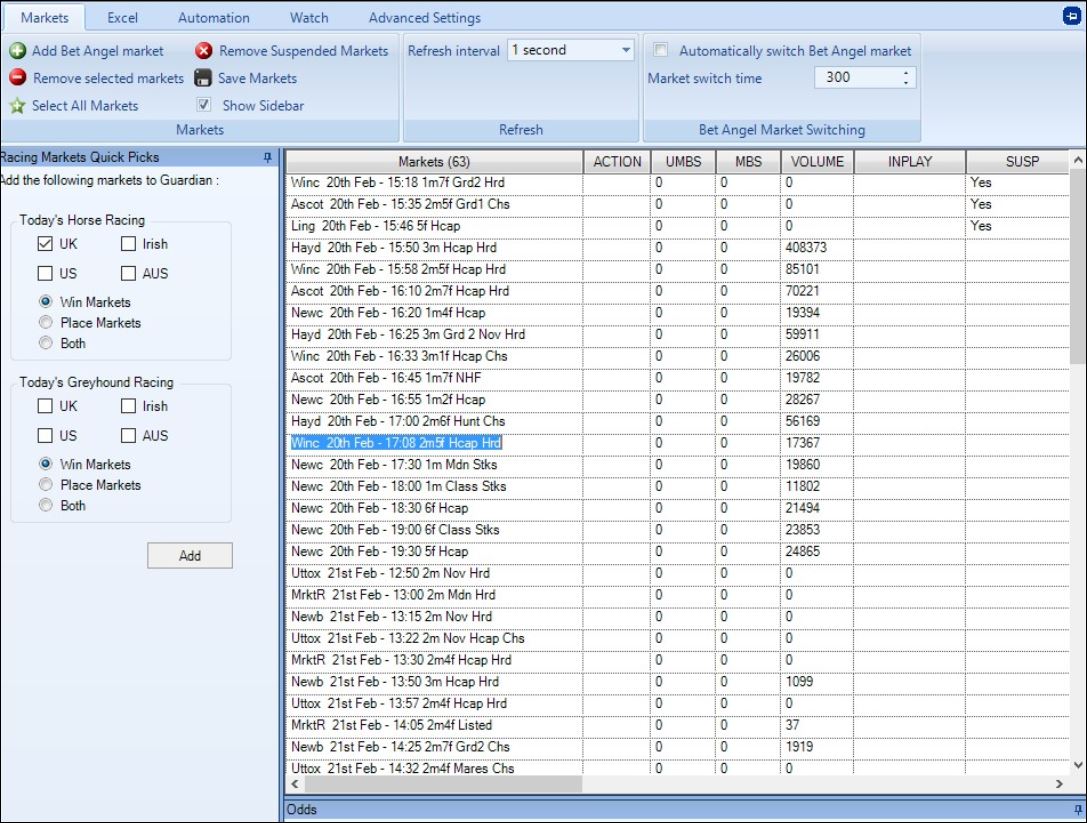Check AUS under Today's Horse Racing

click(128, 273)
